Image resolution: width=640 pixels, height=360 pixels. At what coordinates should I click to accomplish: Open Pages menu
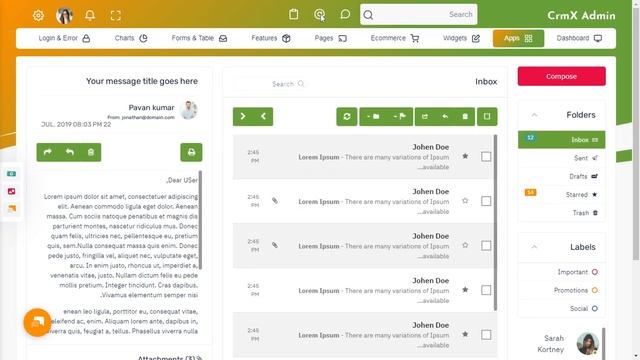coord(331,38)
